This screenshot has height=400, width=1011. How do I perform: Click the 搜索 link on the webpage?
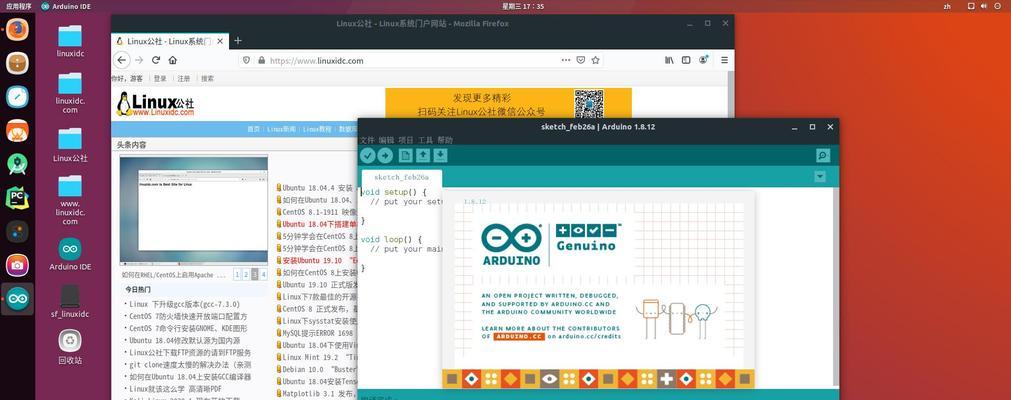[208, 79]
